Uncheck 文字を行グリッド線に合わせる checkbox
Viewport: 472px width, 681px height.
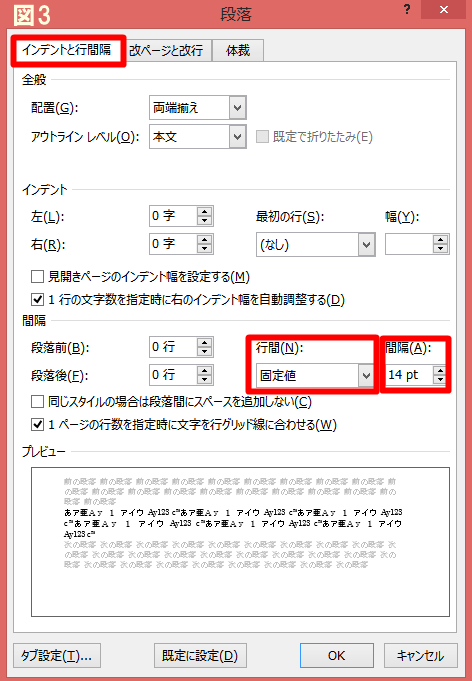37,424
